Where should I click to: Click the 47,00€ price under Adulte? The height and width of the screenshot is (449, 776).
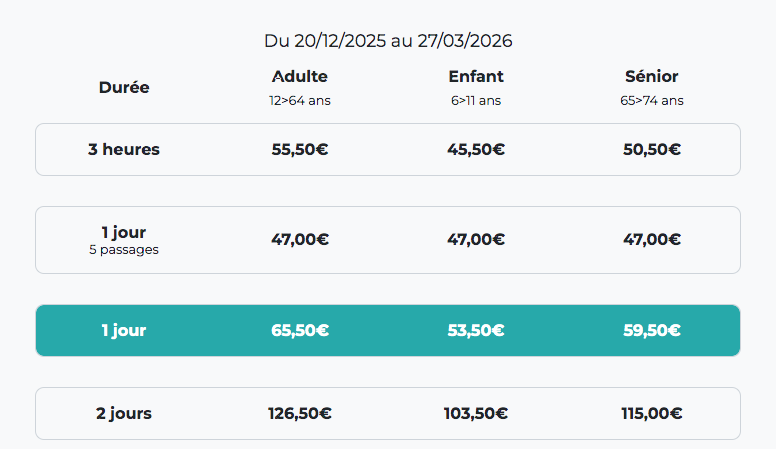[x=300, y=240]
